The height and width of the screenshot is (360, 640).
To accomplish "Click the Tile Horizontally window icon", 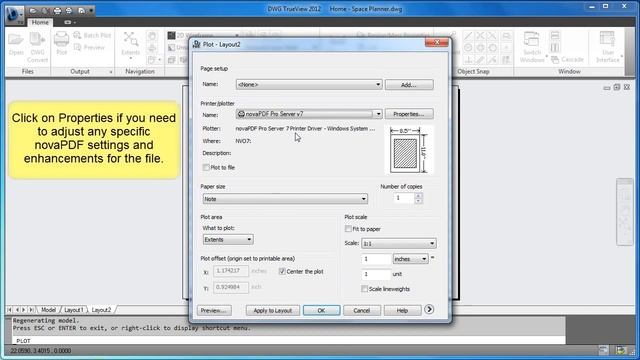I will click(x=555, y=36).
